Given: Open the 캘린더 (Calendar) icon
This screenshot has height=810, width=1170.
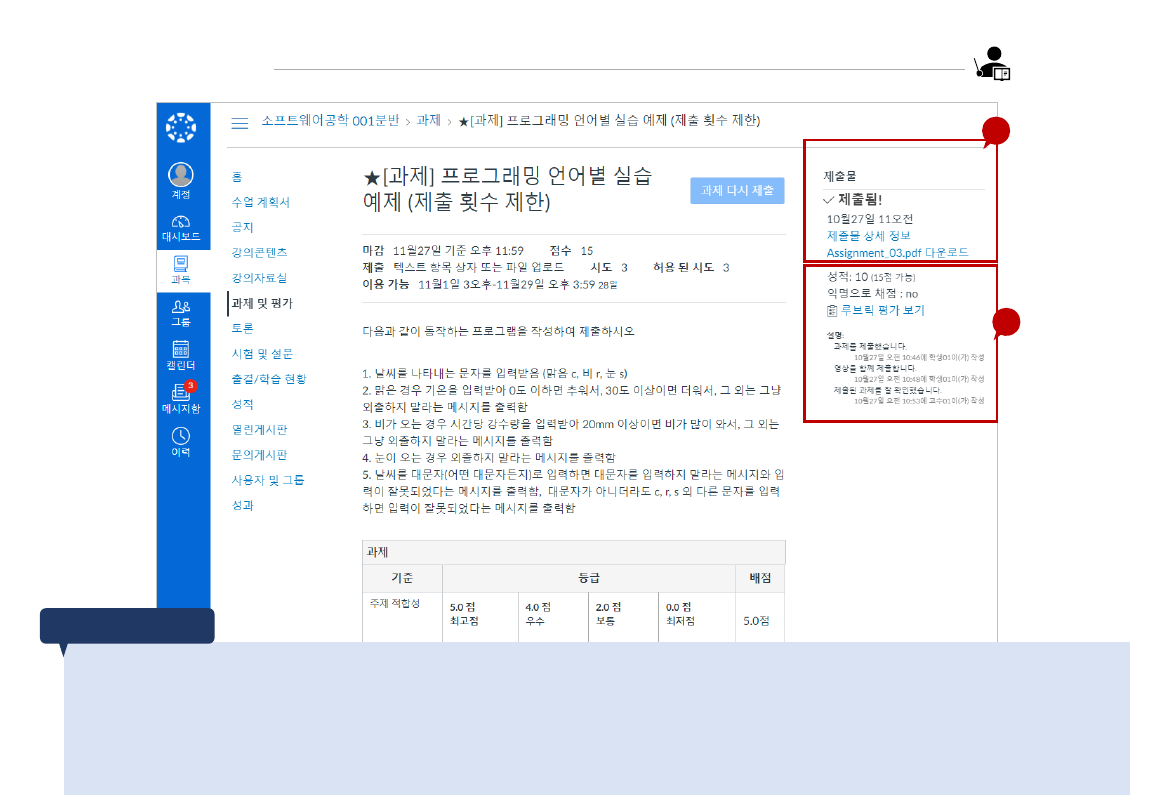Looking at the screenshot, I should (x=182, y=354).
